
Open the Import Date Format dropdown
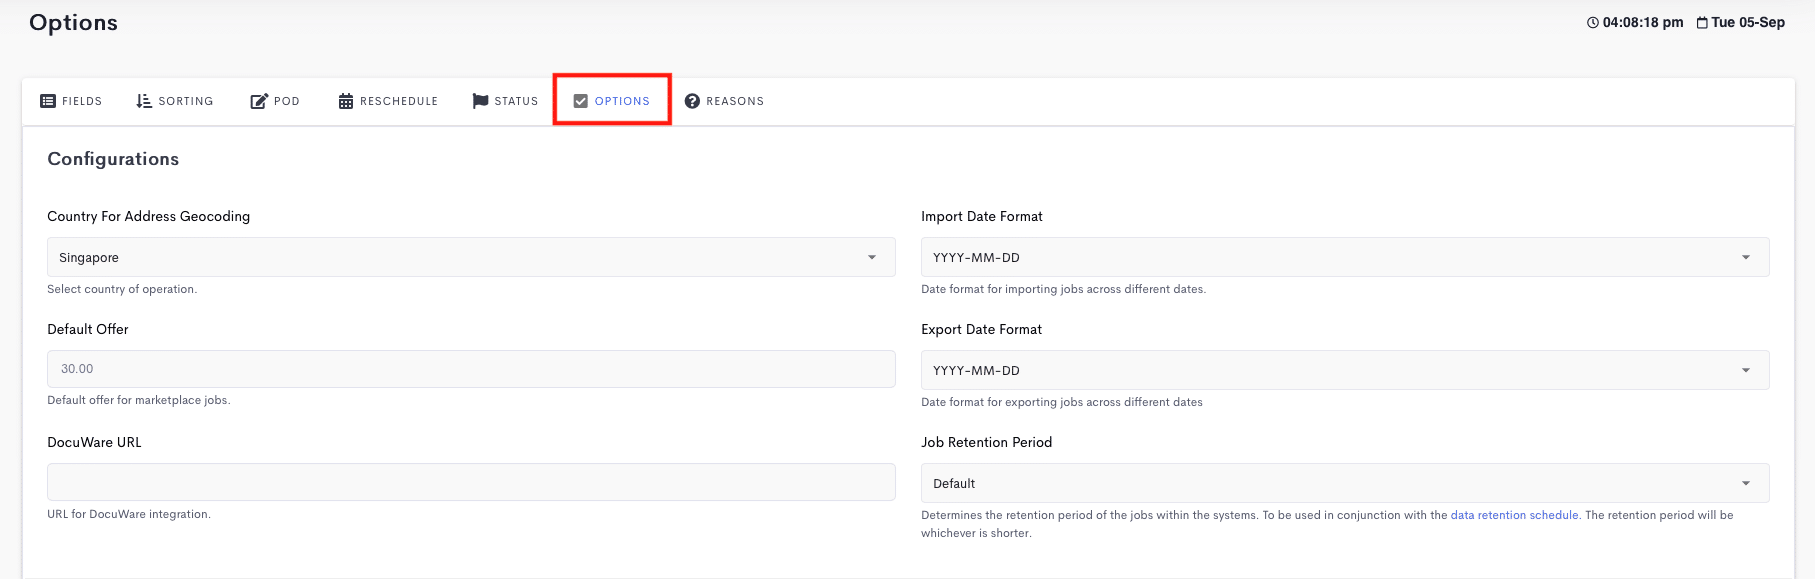pos(1345,257)
